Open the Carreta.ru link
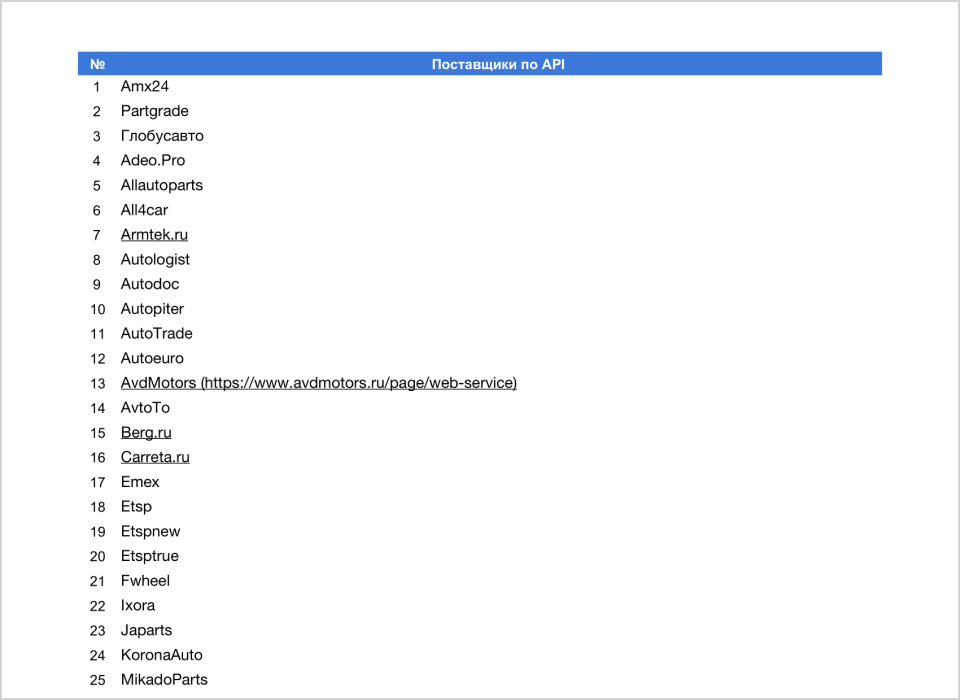Screen dimensions: 960x700 tap(155, 457)
